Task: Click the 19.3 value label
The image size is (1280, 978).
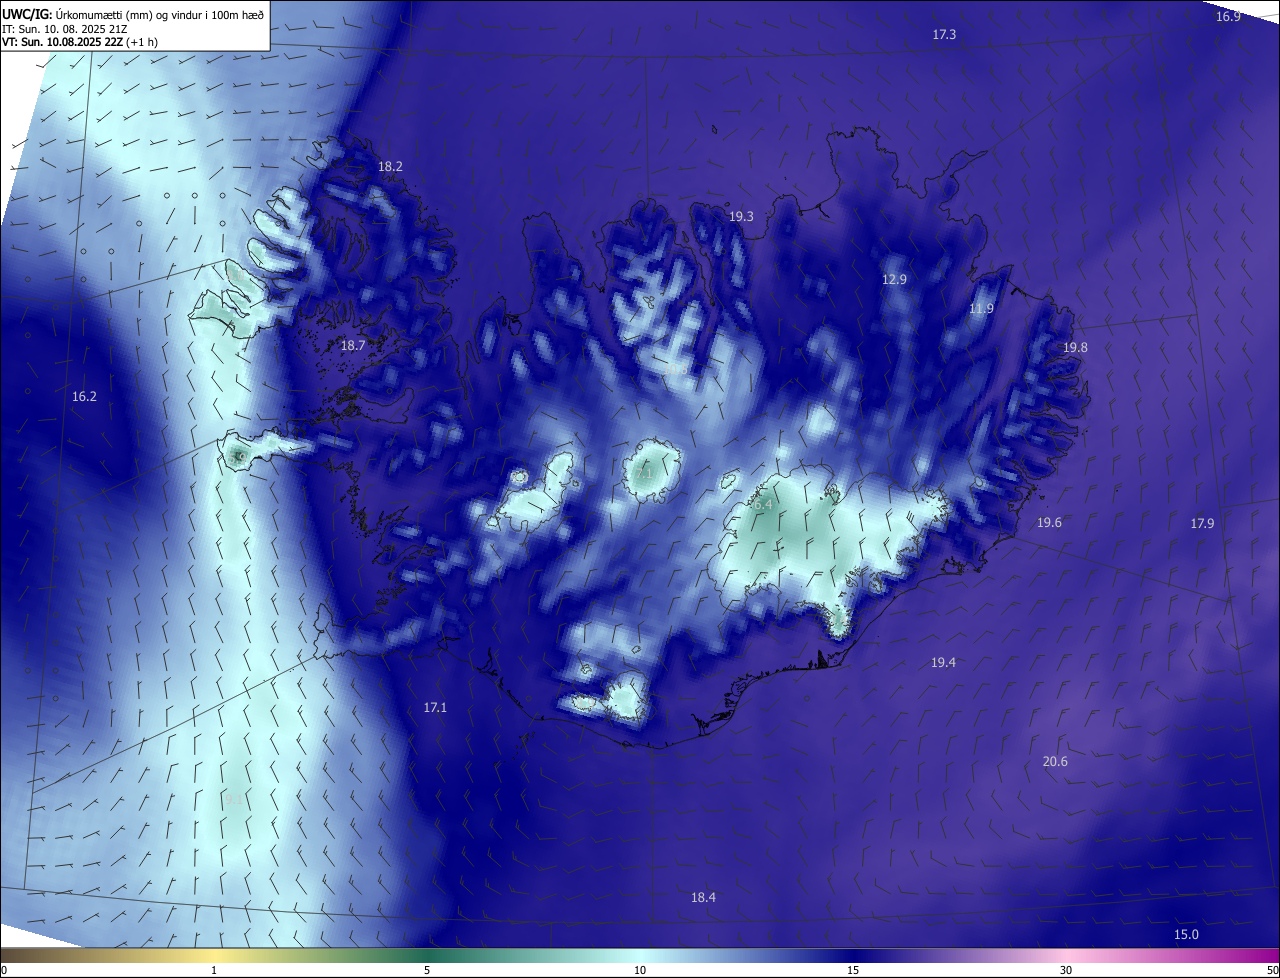Action: [741, 216]
